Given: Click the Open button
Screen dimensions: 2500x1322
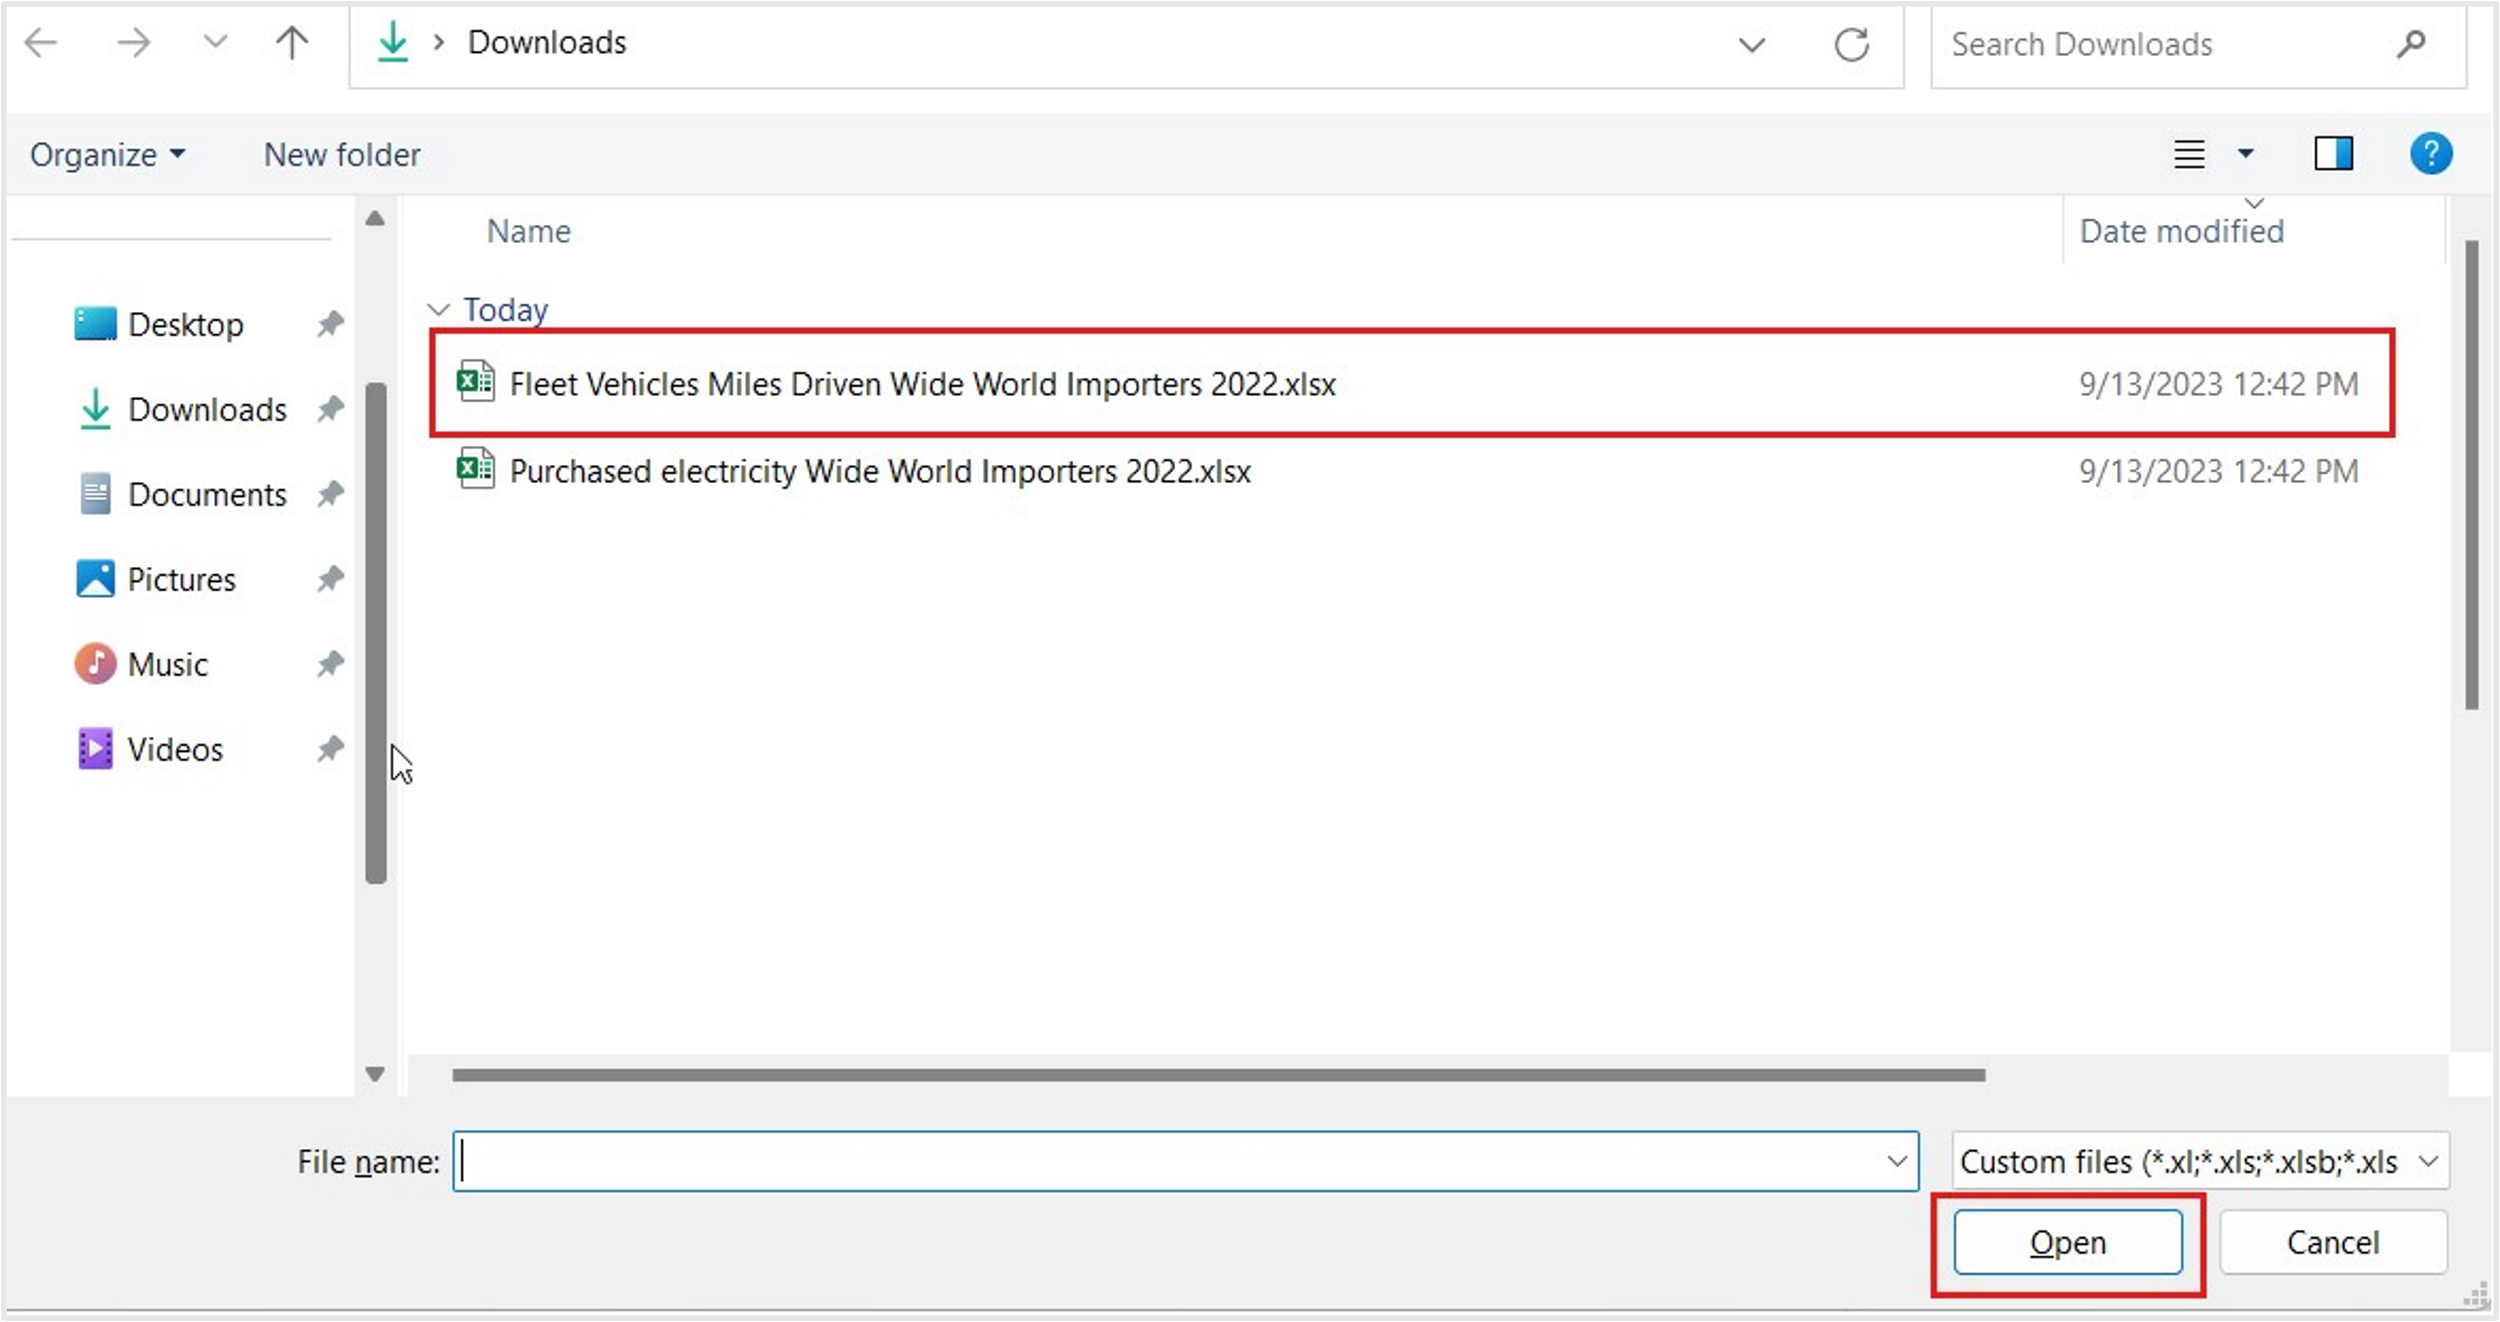Looking at the screenshot, I should tap(2066, 1242).
